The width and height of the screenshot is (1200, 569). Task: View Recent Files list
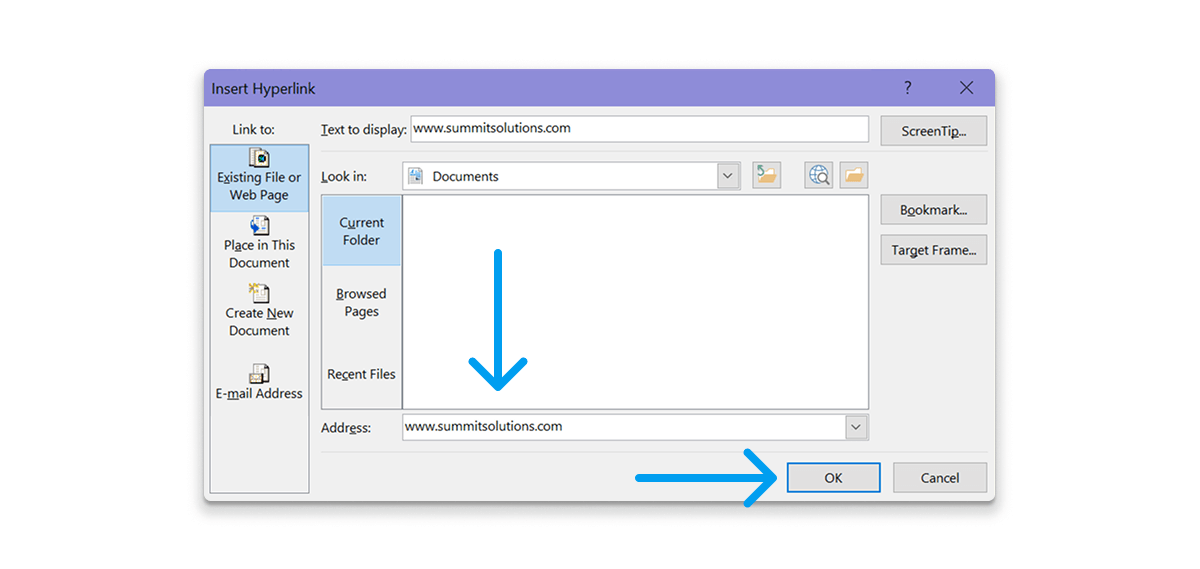tap(361, 374)
